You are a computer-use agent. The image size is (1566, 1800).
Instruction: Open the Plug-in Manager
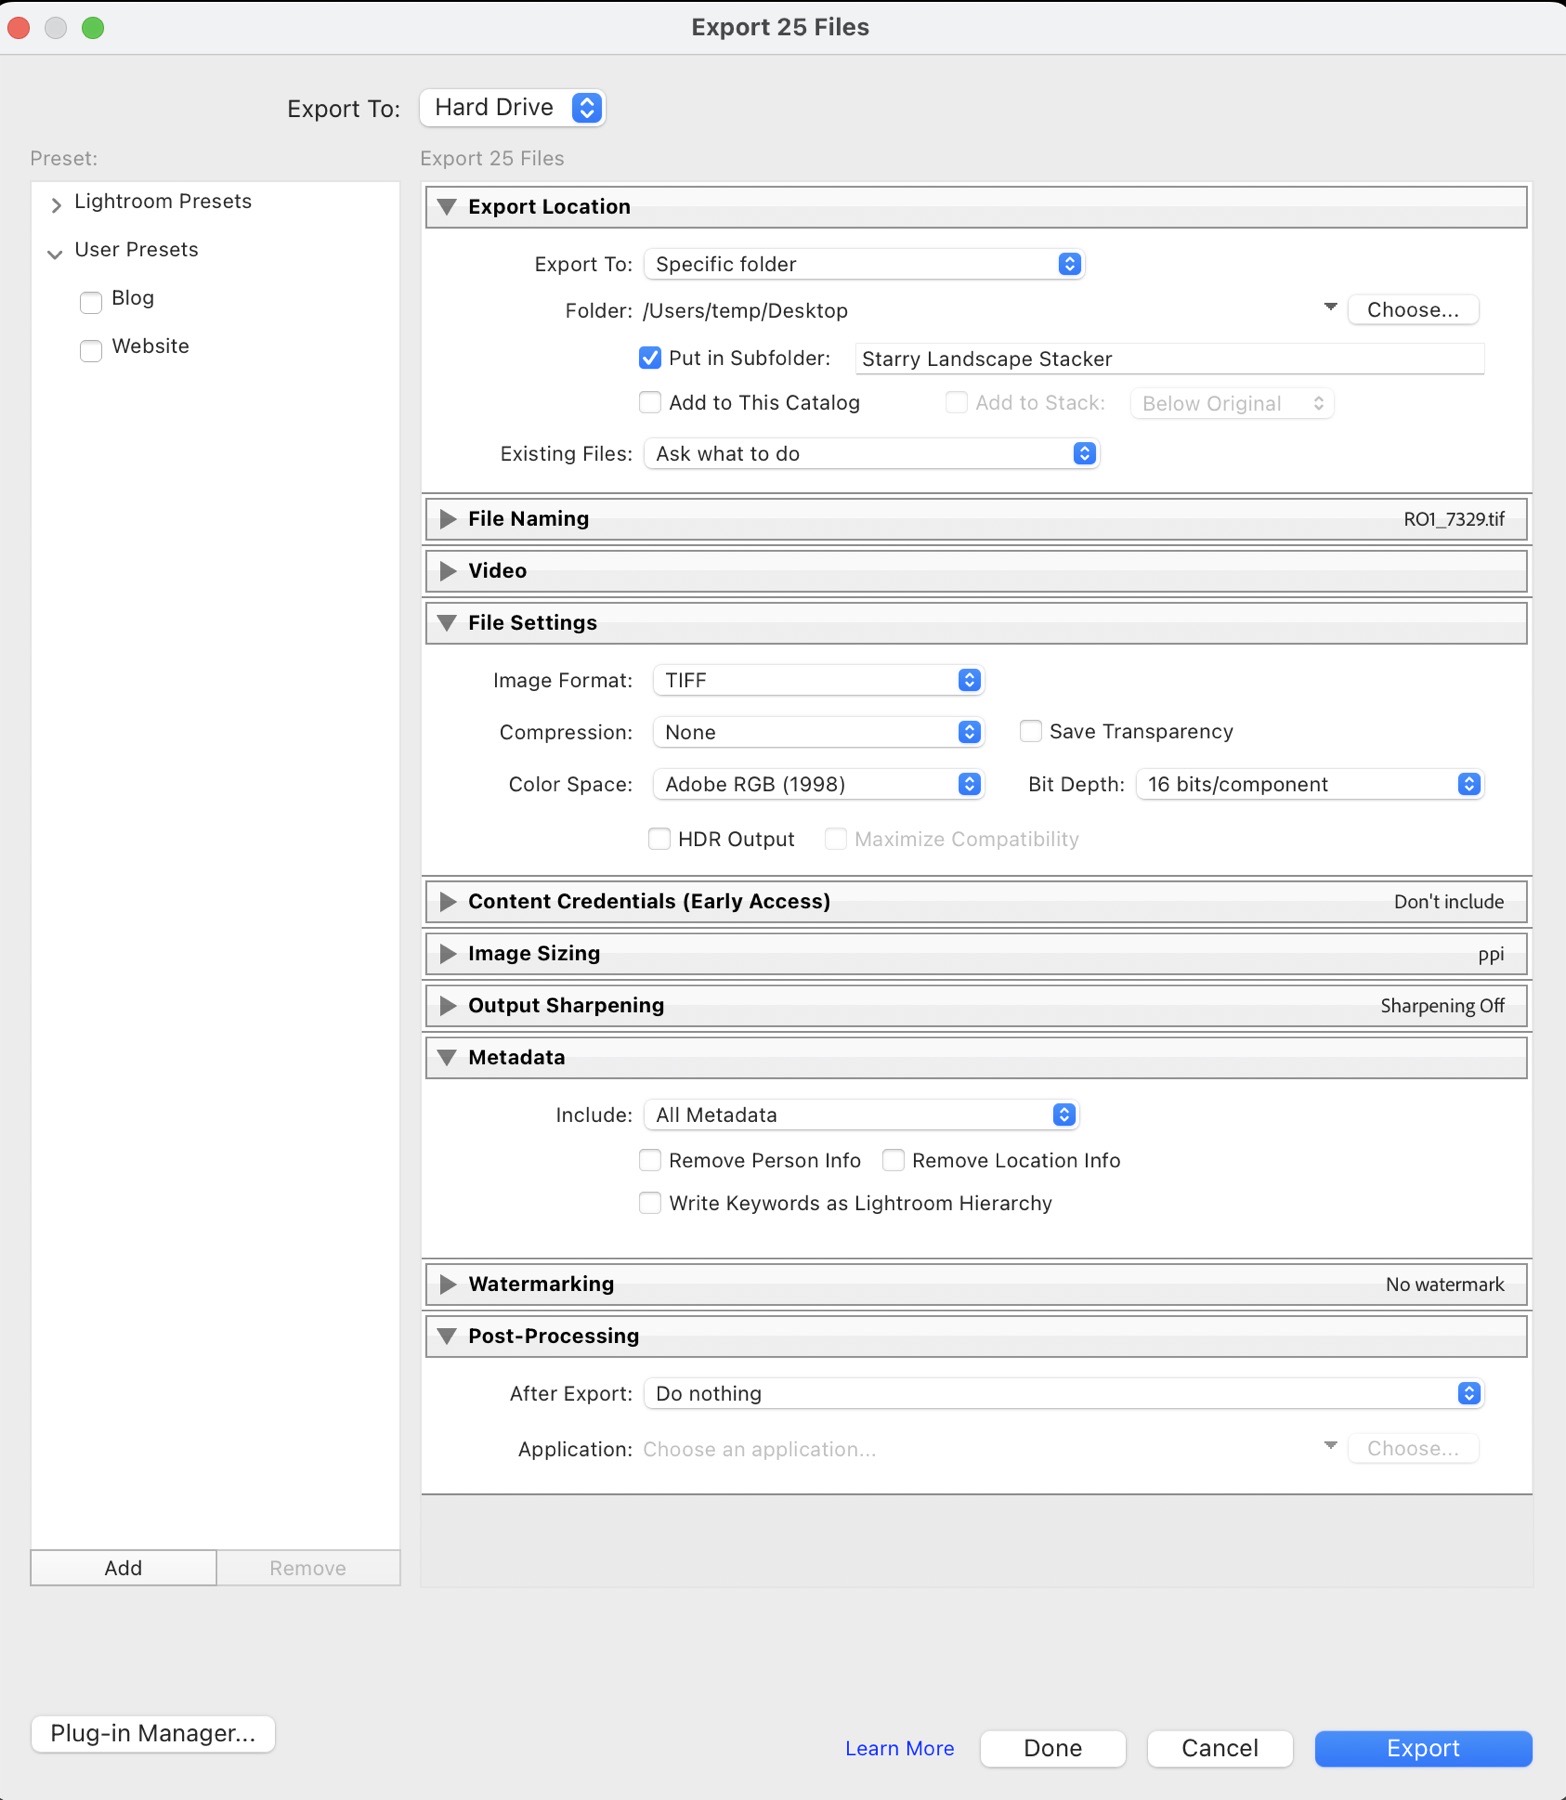coord(153,1733)
